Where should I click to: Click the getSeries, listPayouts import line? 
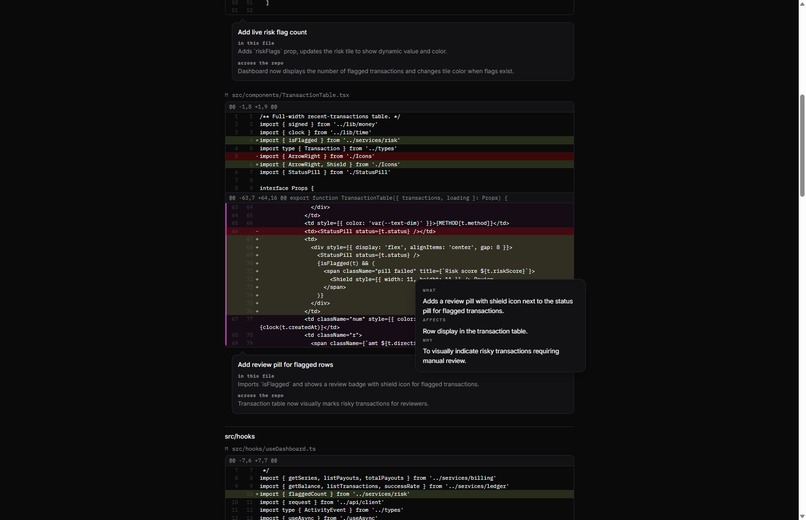point(399,478)
